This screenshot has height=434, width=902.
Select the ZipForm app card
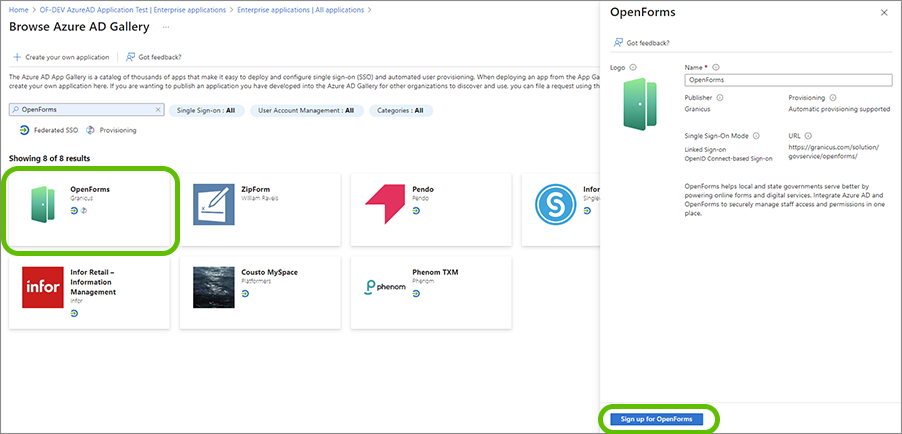pos(260,209)
